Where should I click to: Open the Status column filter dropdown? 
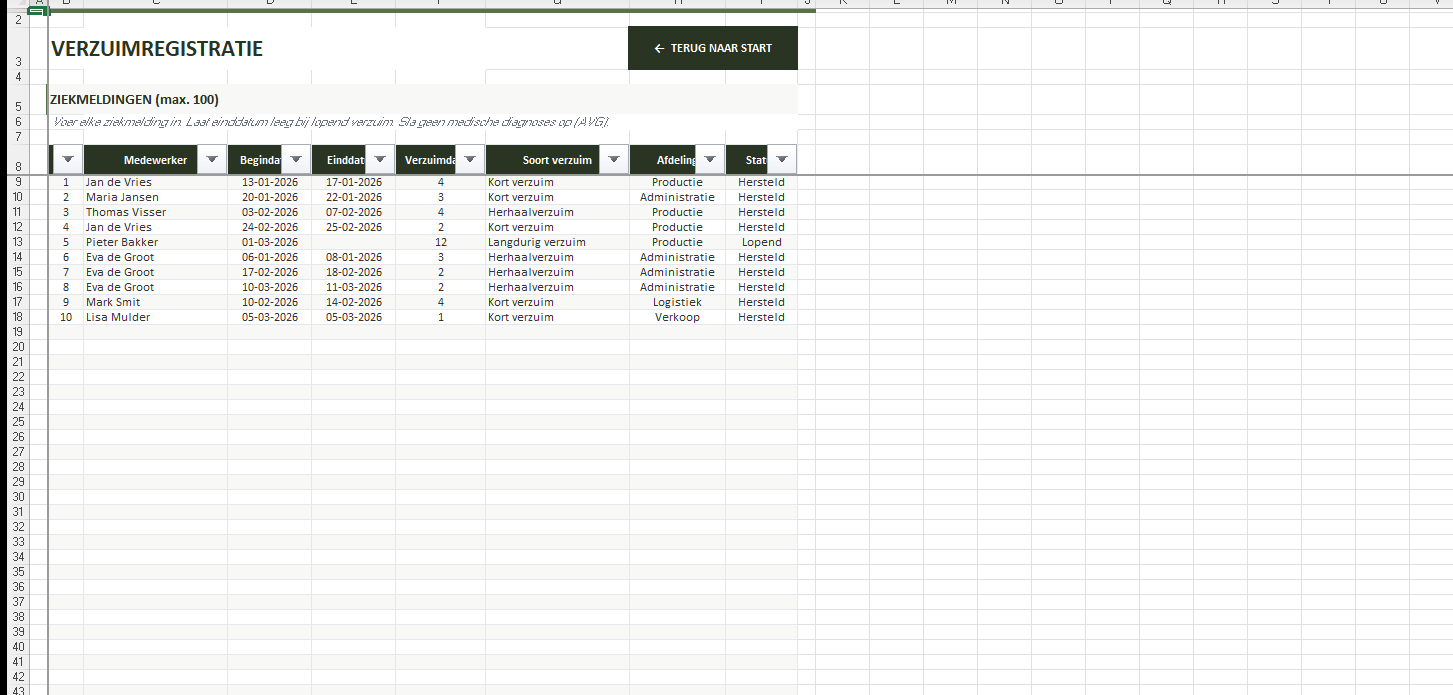782,160
